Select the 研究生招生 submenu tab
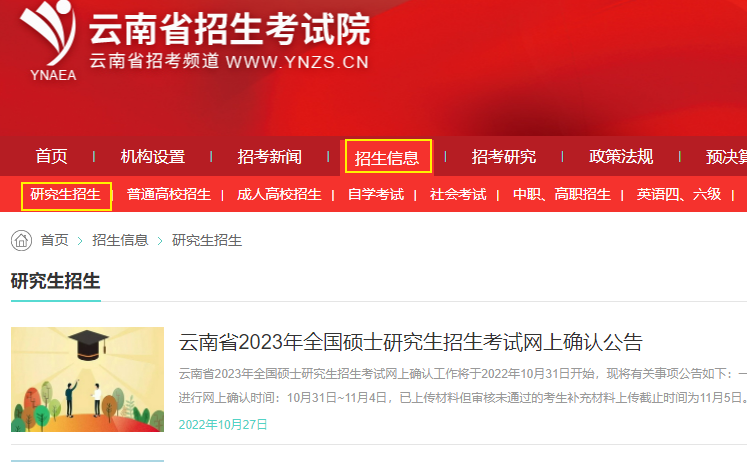This screenshot has width=747, height=462. pos(66,195)
